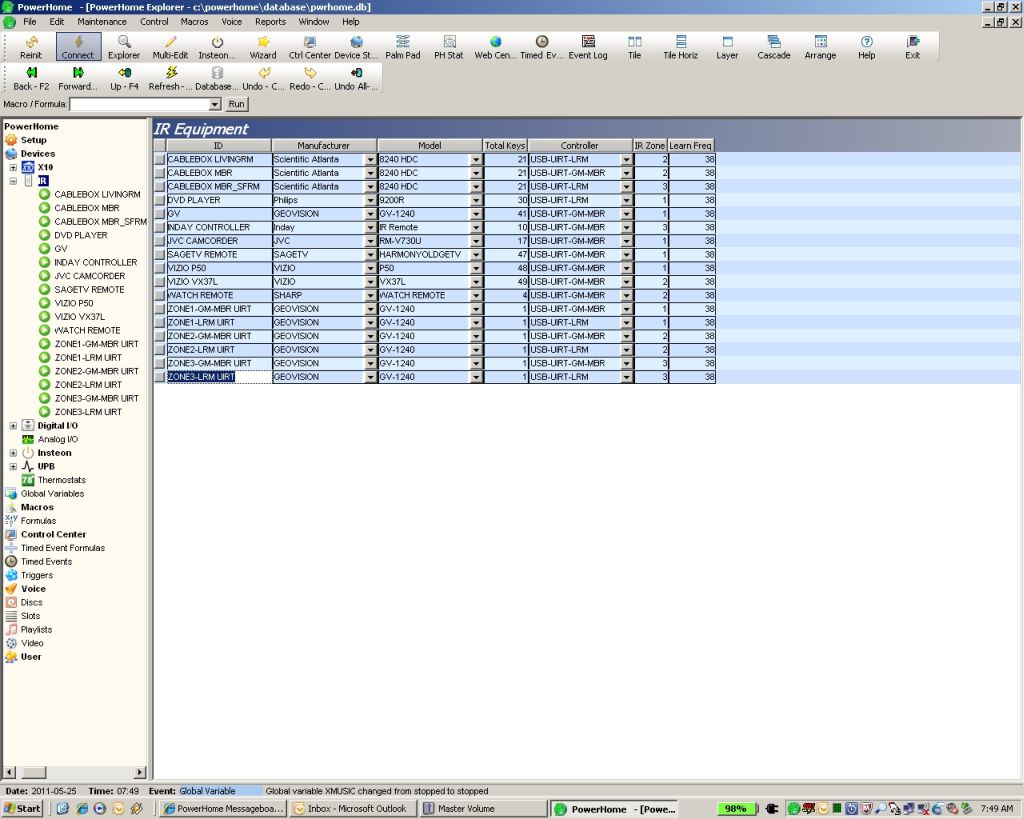Click the Refresh toolbar icon
The width and height of the screenshot is (1024, 819).
pos(170,77)
